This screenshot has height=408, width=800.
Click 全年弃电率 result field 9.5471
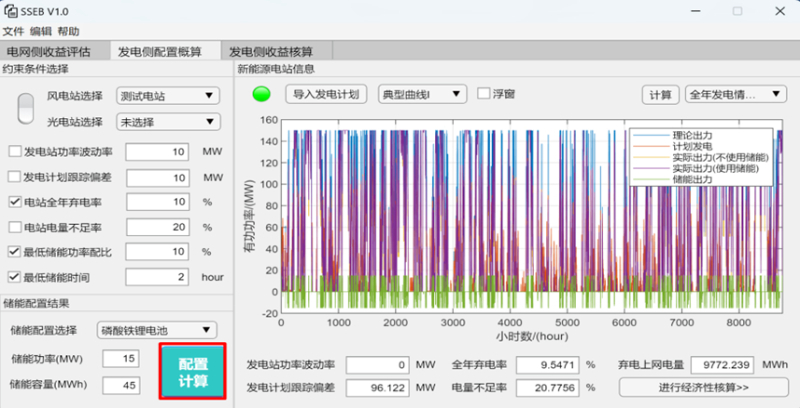tap(548, 365)
